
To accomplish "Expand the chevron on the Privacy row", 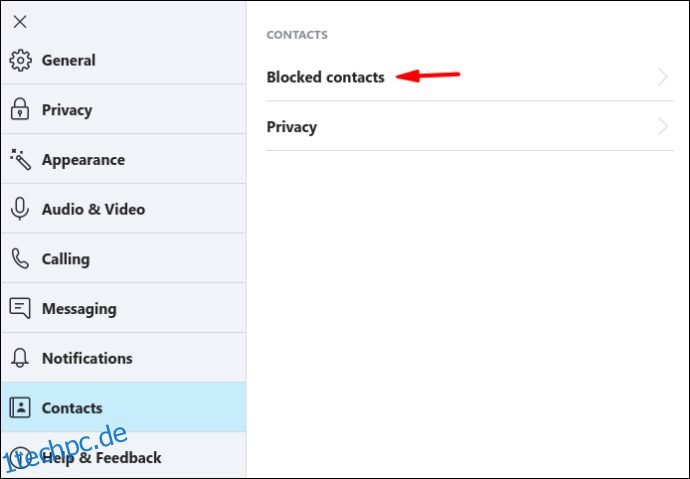I will 663,127.
